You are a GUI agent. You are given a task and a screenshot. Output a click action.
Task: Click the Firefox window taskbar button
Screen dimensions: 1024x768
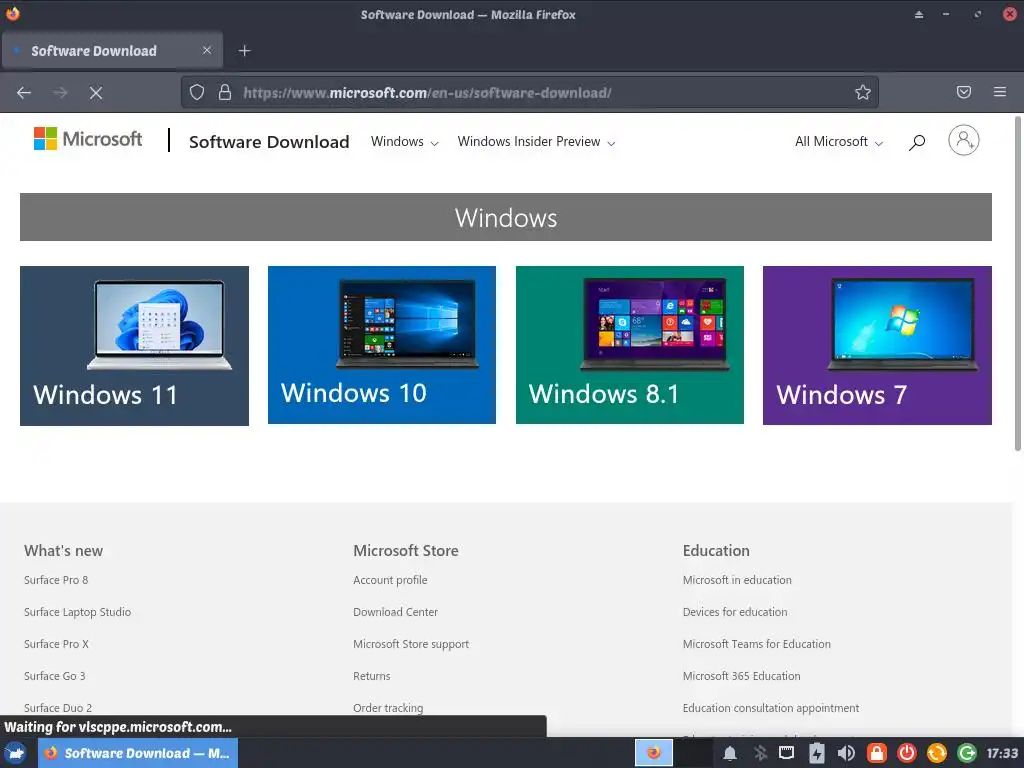(x=138, y=753)
